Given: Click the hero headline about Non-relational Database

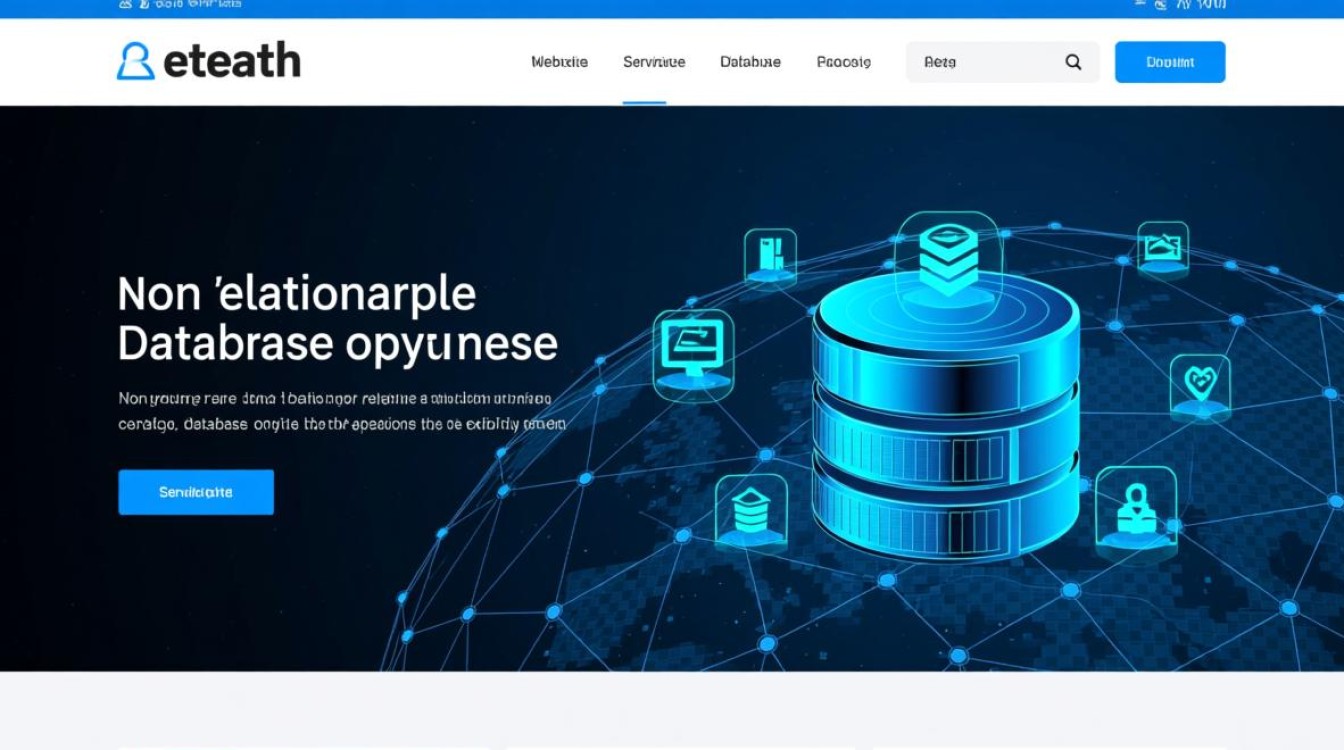Looking at the screenshot, I should [337, 319].
